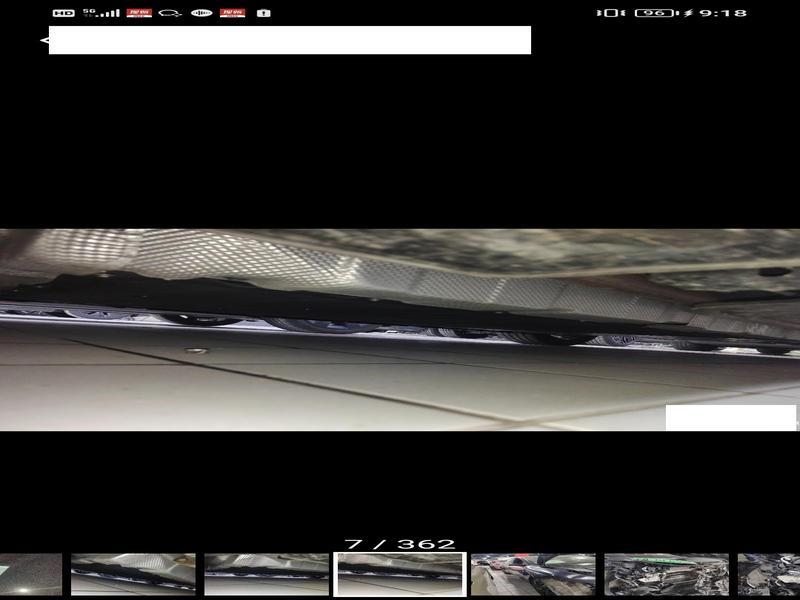Open the damaged car exterior thumbnail
Screen dimensions: 800x600
pyautogui.click(x=533, y=574)
